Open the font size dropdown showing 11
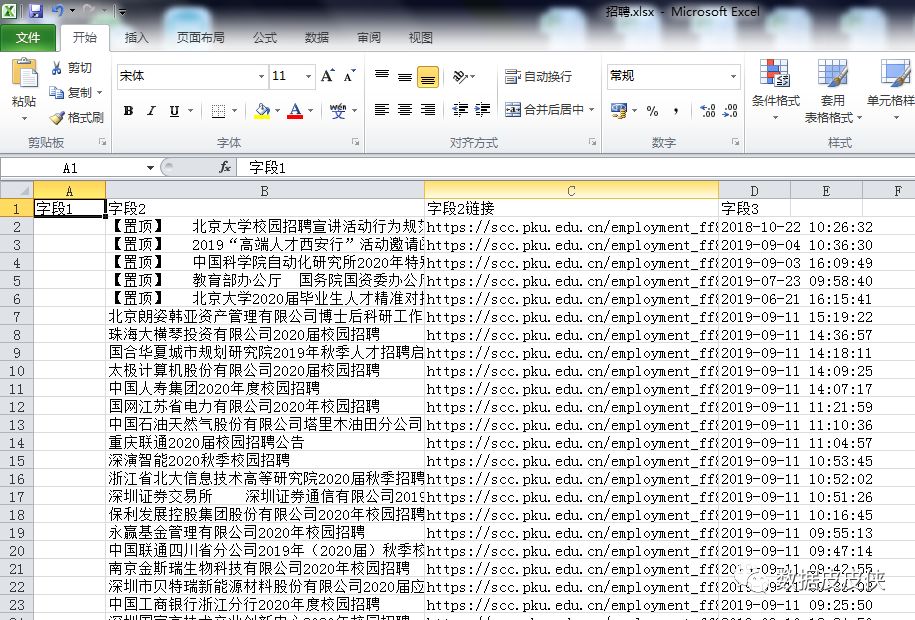The image size is (915, 620). (308, 76)
